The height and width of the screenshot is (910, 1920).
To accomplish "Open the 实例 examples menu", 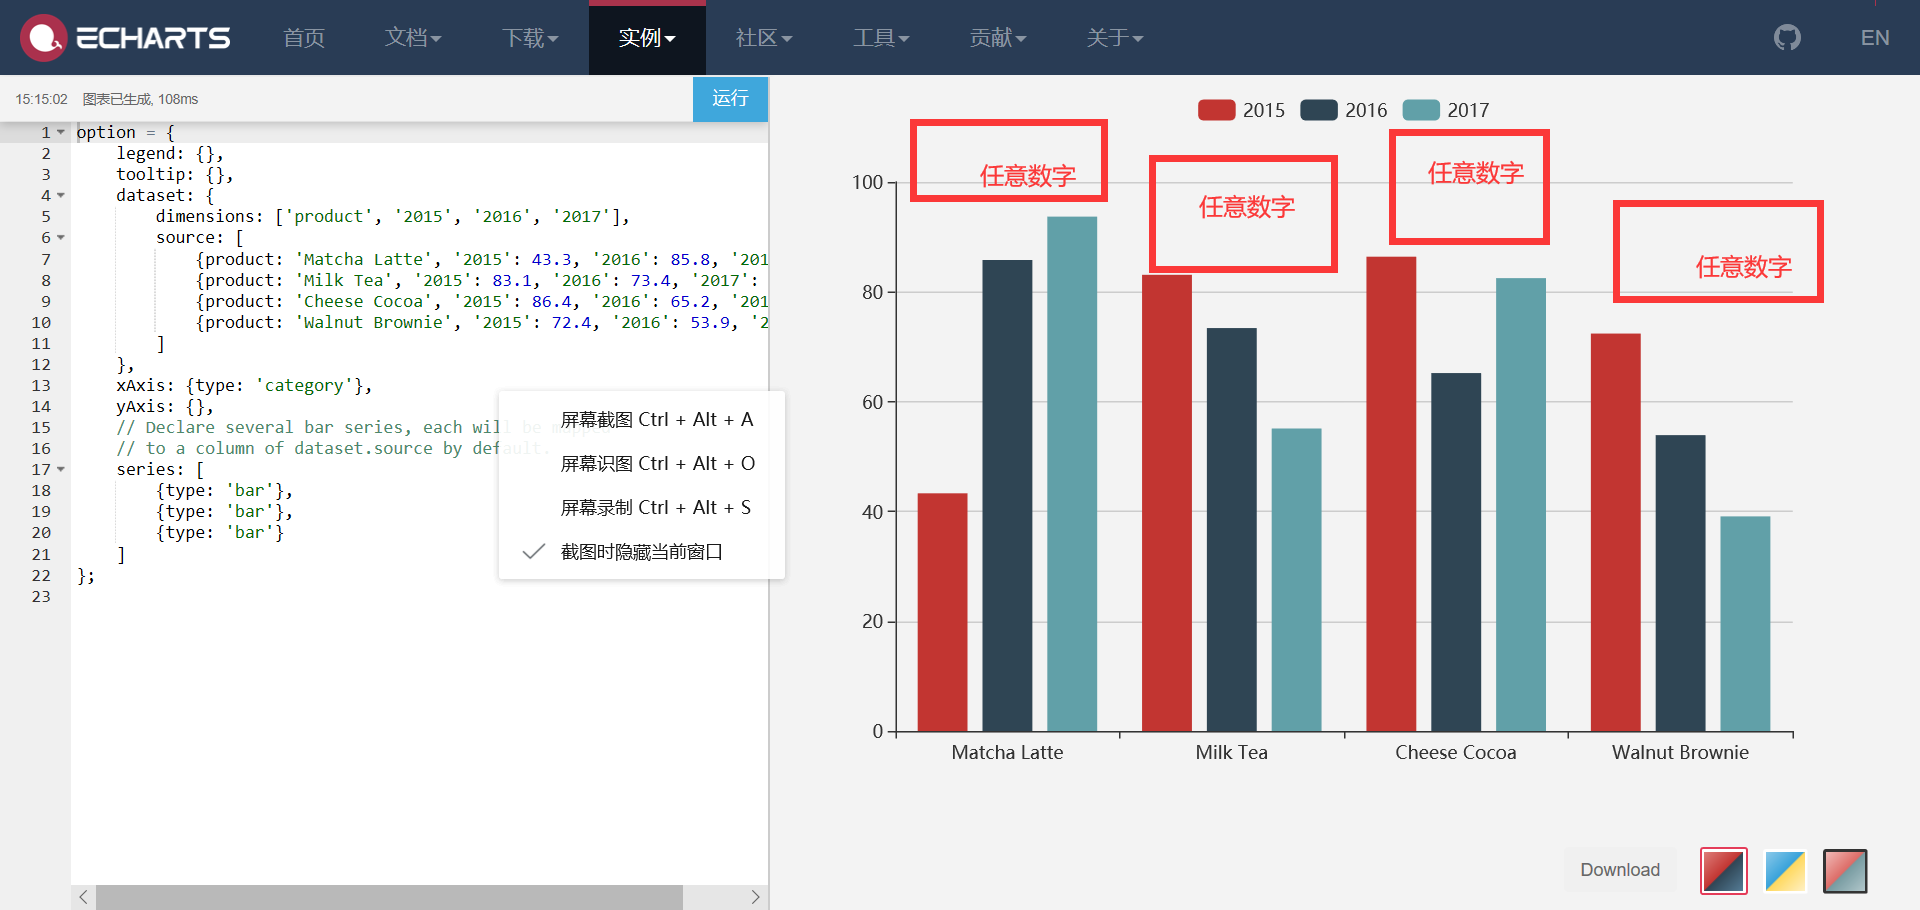I will (647, 38).
